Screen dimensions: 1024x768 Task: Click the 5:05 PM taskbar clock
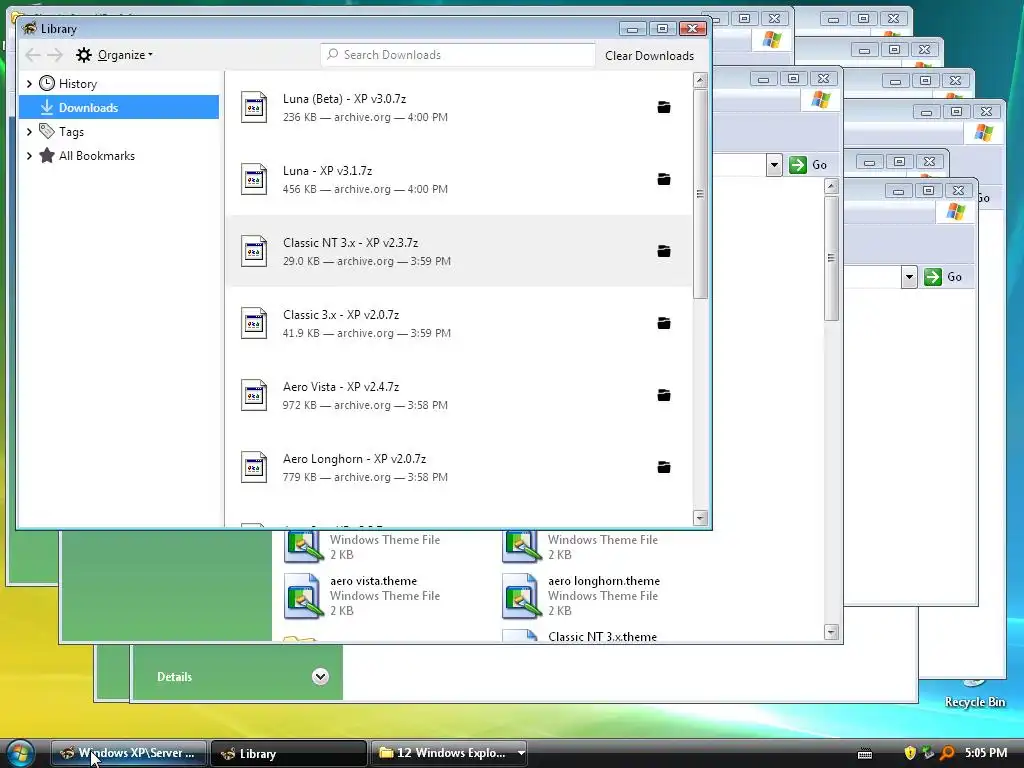click(985, 753)
